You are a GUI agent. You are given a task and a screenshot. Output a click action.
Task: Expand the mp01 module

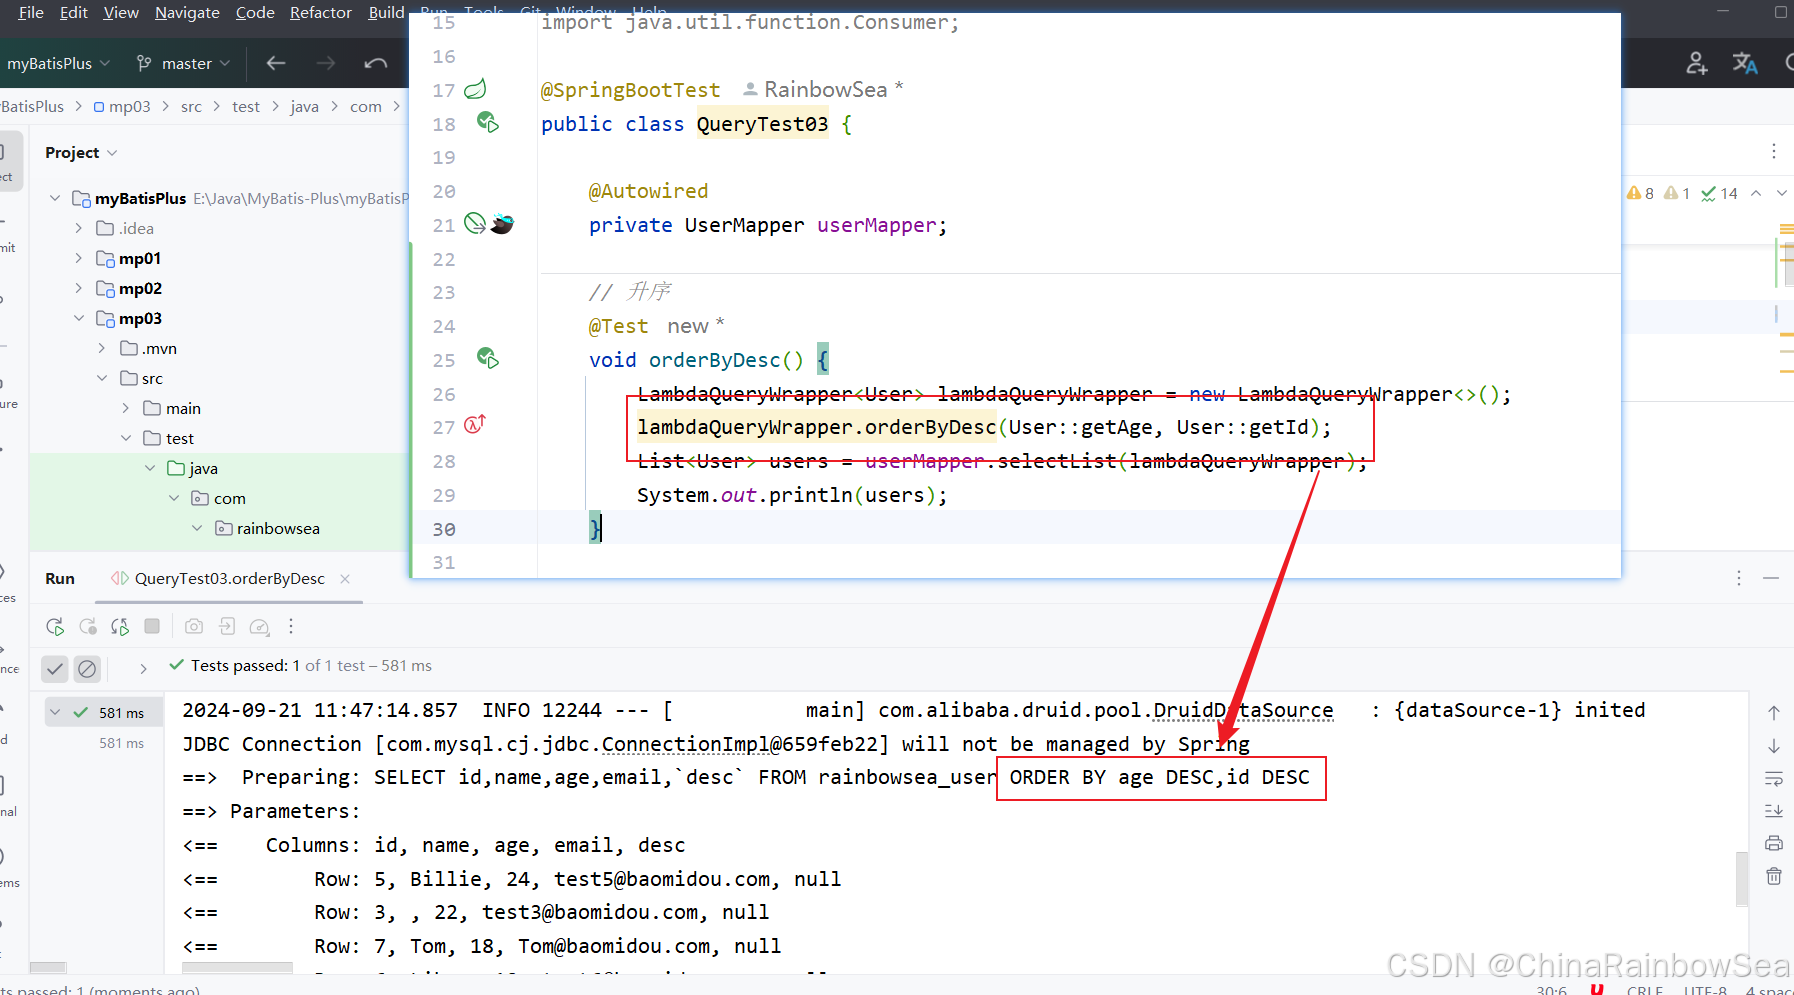pos(79,258)
